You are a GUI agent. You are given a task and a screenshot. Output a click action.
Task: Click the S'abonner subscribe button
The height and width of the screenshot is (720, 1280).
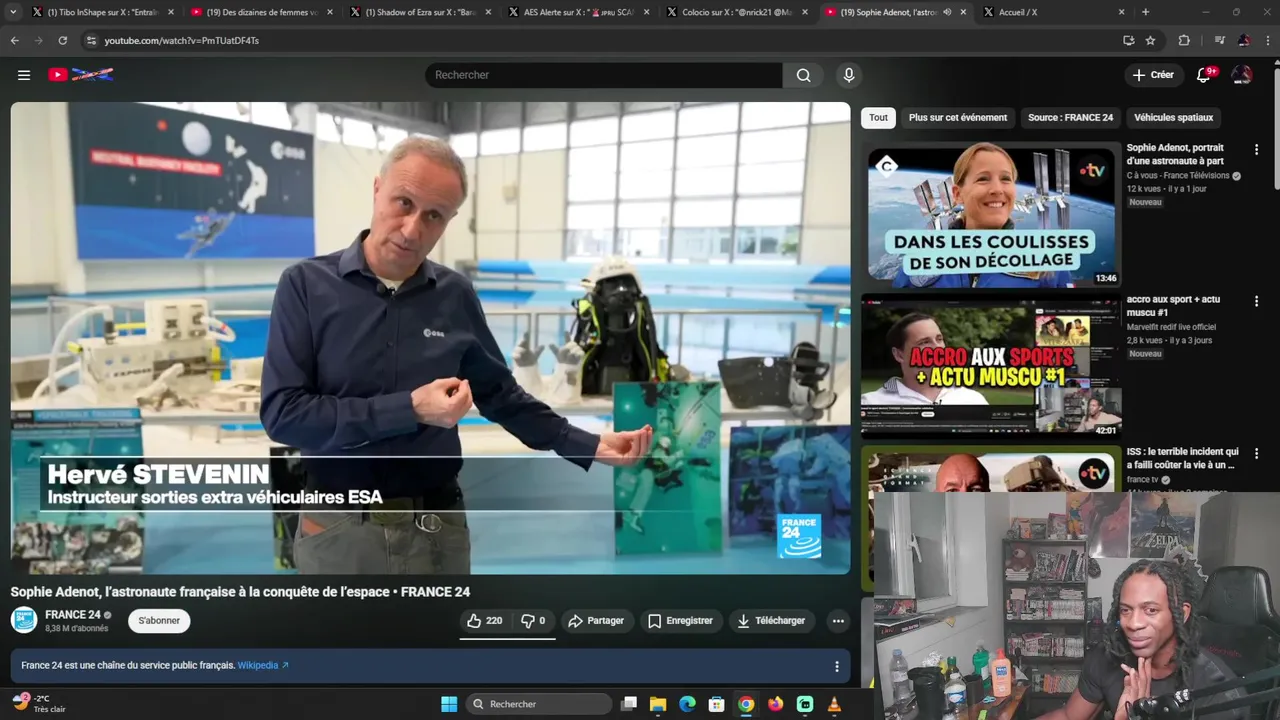click(x=159, y=621)
